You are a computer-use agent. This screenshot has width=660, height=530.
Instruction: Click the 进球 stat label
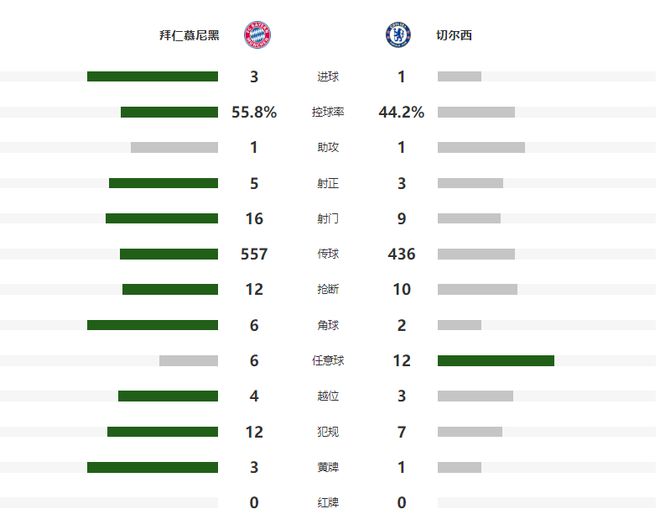pos(328,77)
